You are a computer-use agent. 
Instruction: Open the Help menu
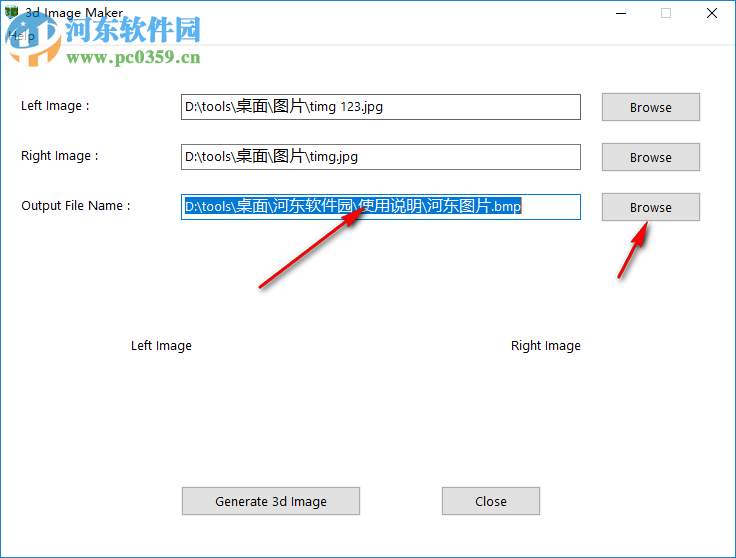click(x=21, y=36)
